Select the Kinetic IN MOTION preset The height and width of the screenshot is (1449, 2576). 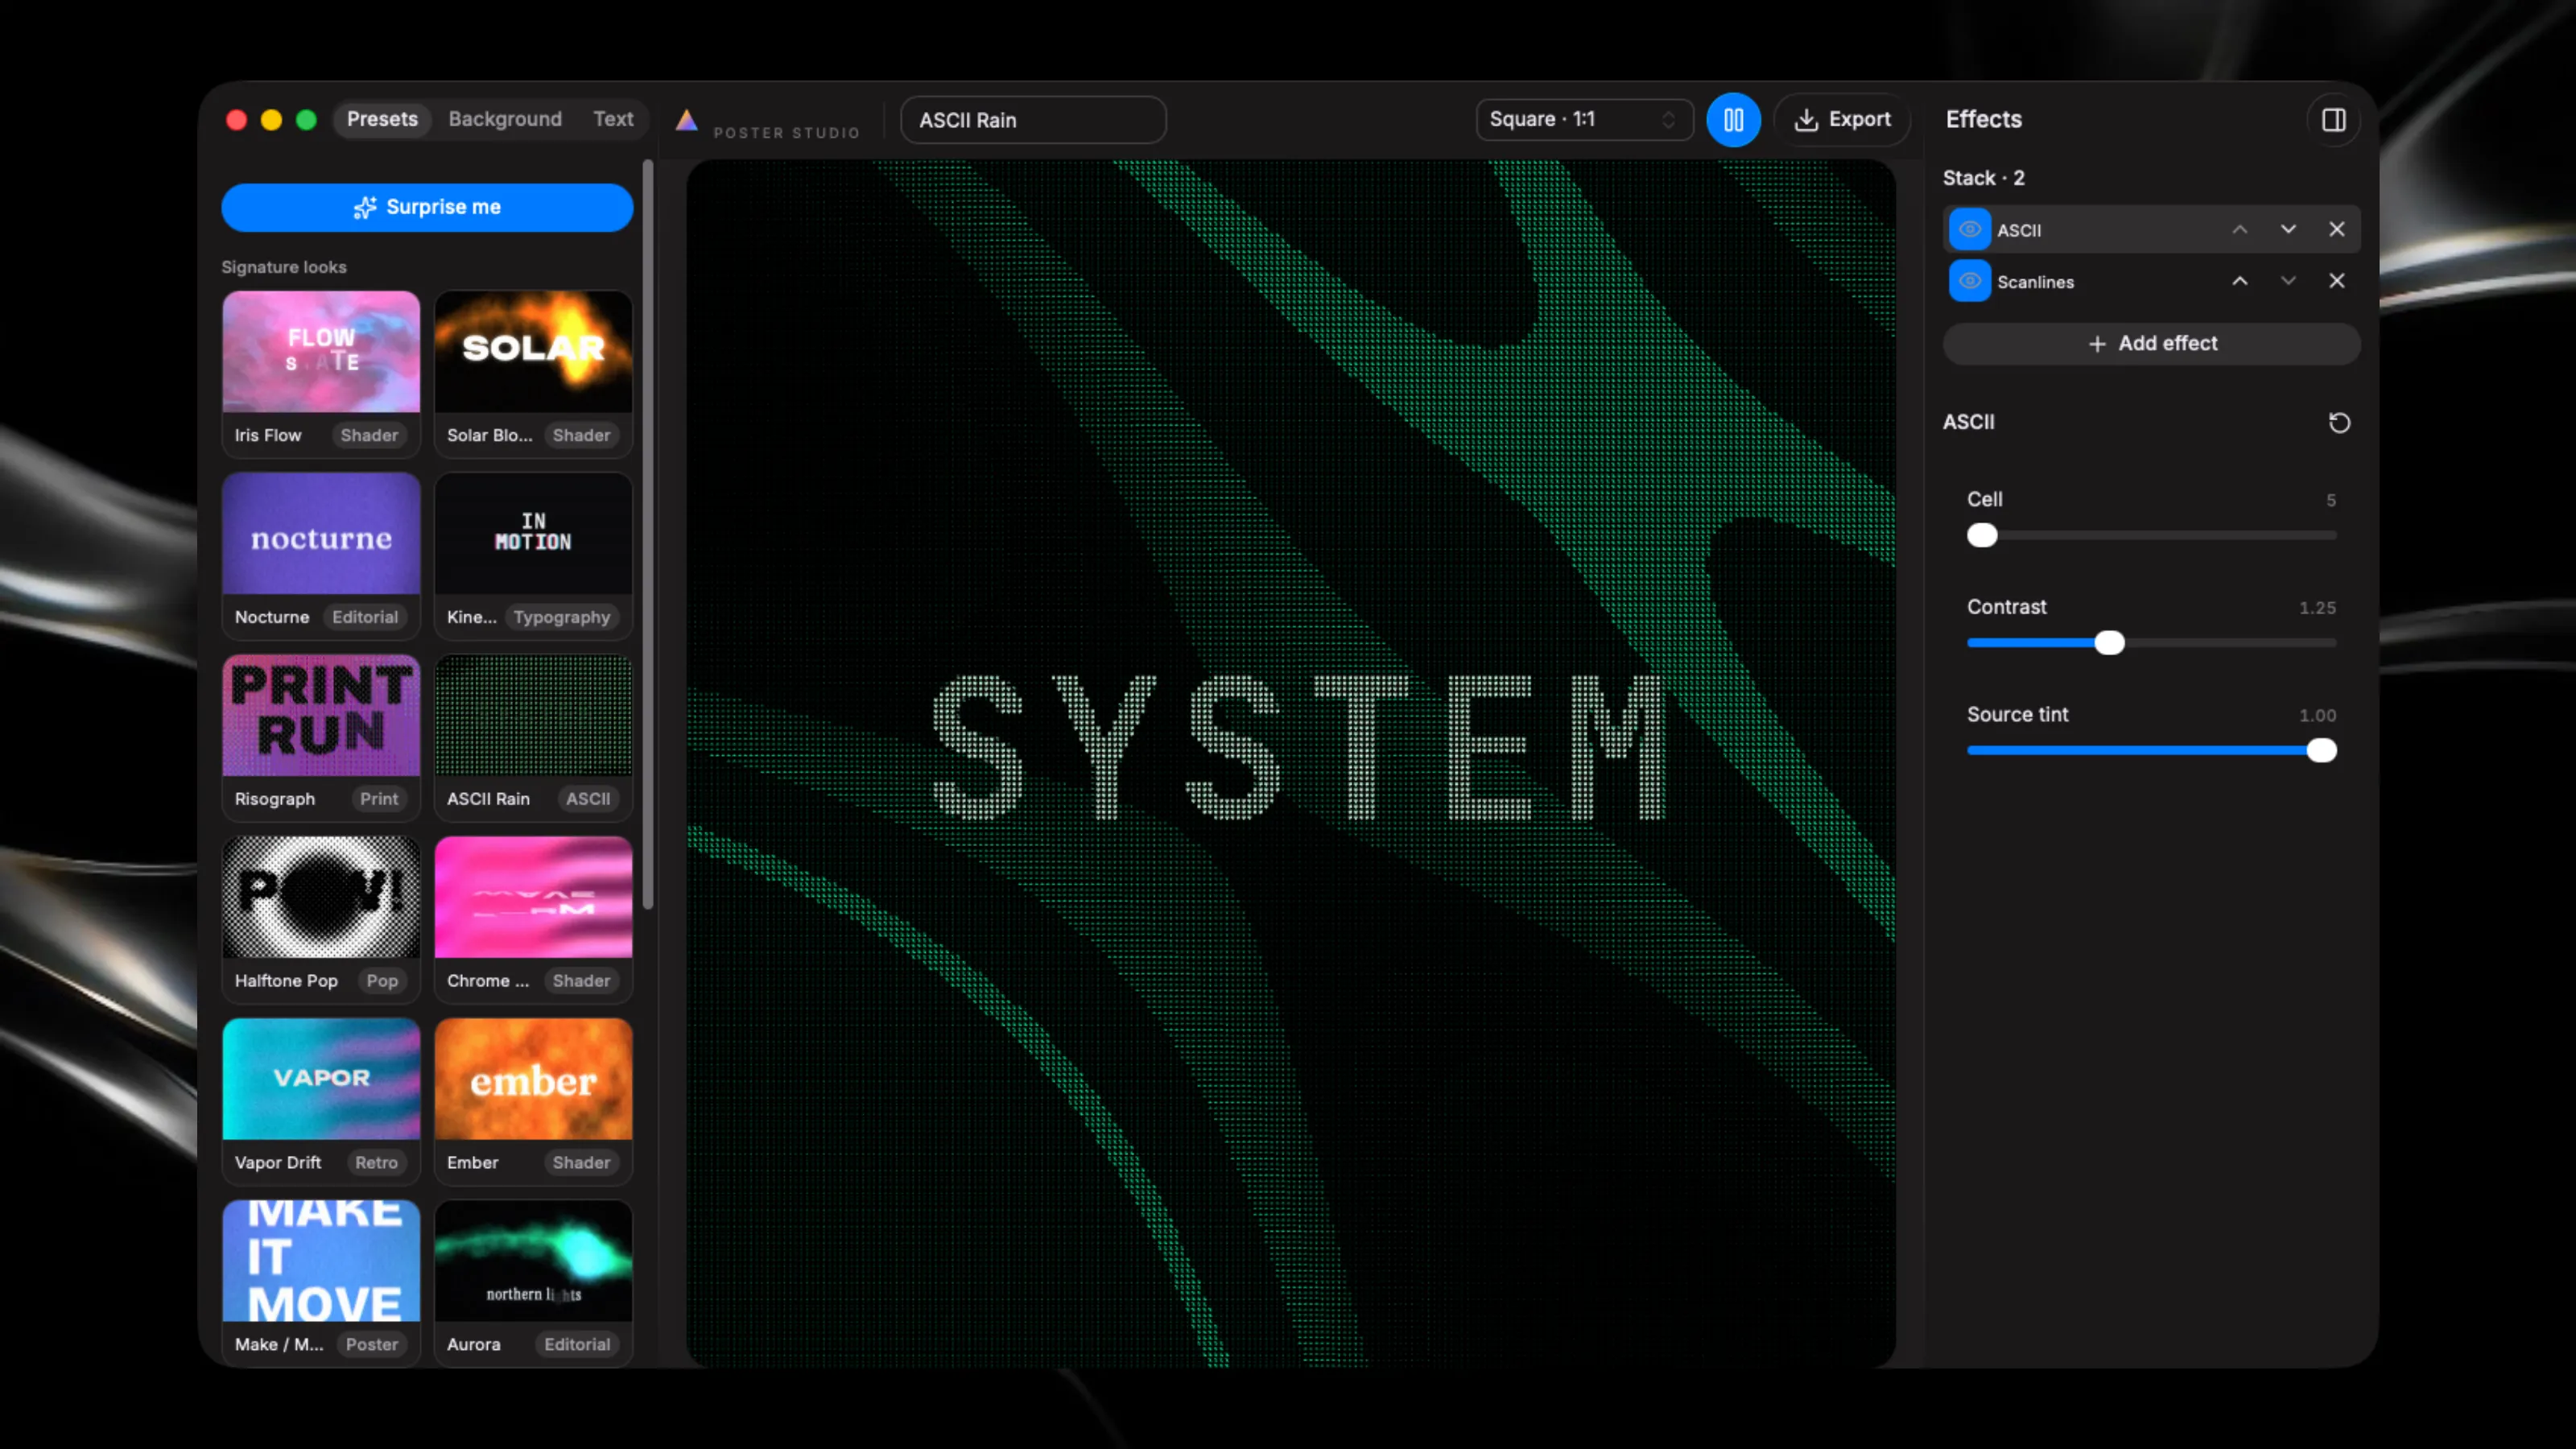click(x=533, y=534)
